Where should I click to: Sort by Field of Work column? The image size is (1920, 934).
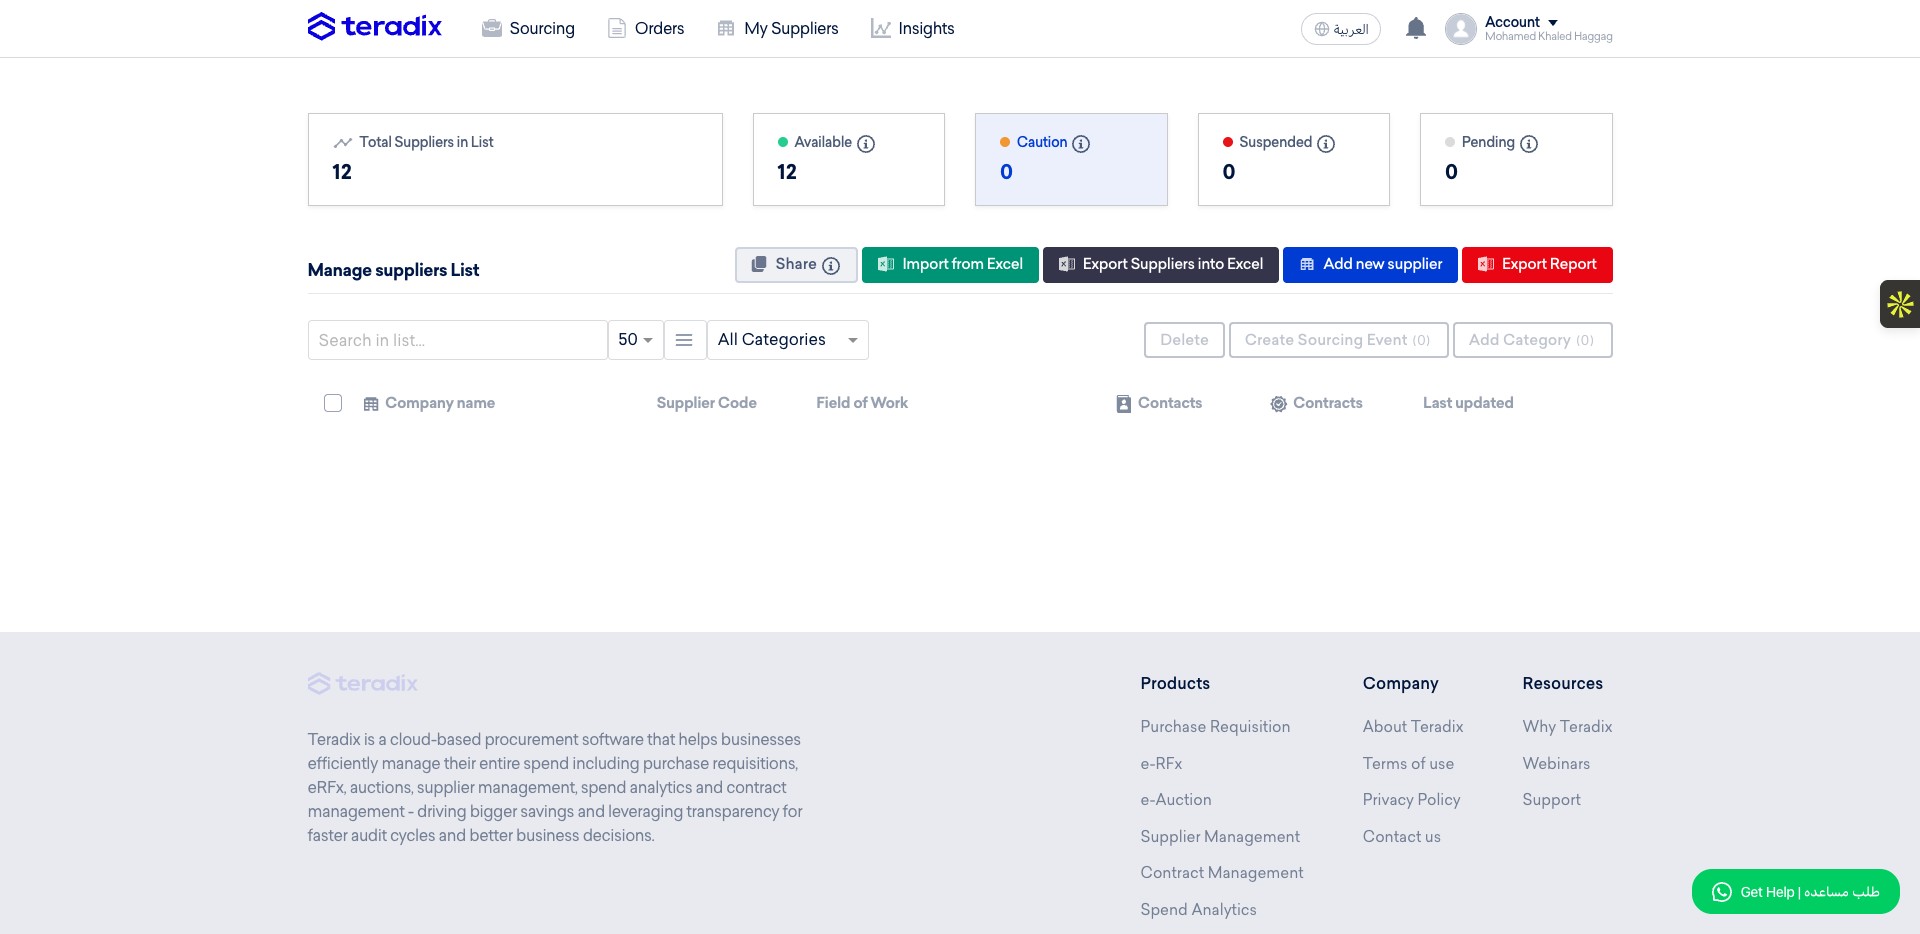tap(862, 403)
